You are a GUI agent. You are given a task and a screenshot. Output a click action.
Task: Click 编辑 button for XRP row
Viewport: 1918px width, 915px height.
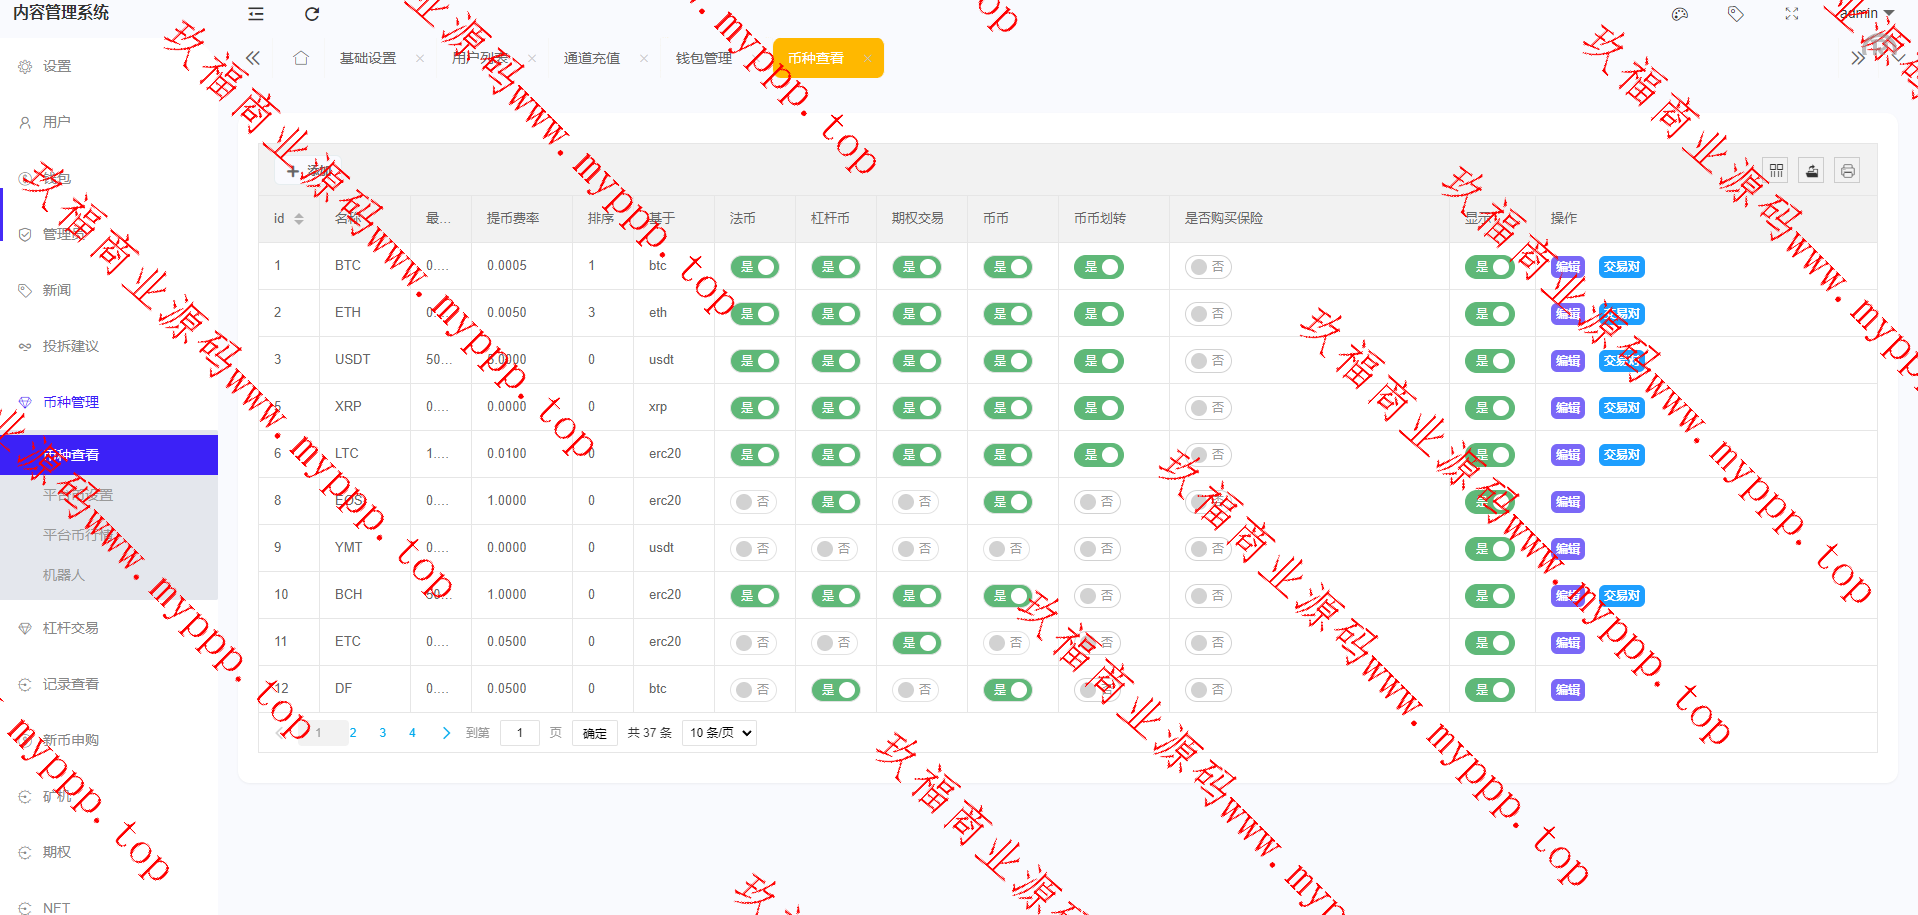pos(1567,408)
